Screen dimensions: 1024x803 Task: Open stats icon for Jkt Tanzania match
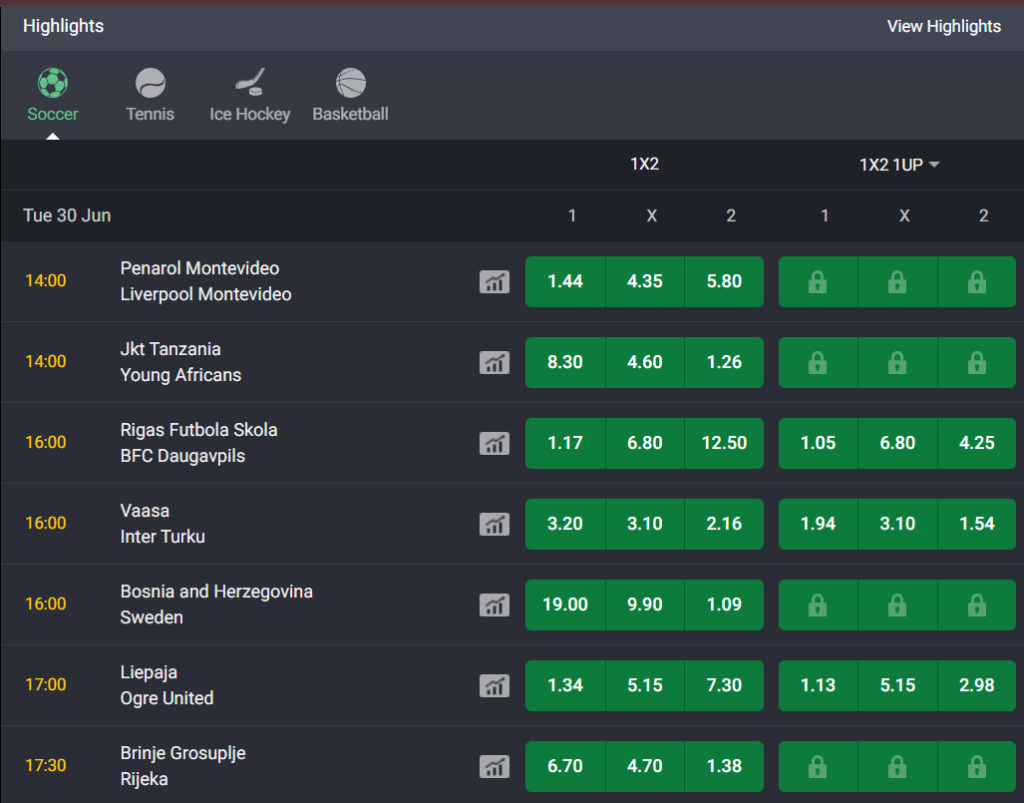tap(494, 363)
